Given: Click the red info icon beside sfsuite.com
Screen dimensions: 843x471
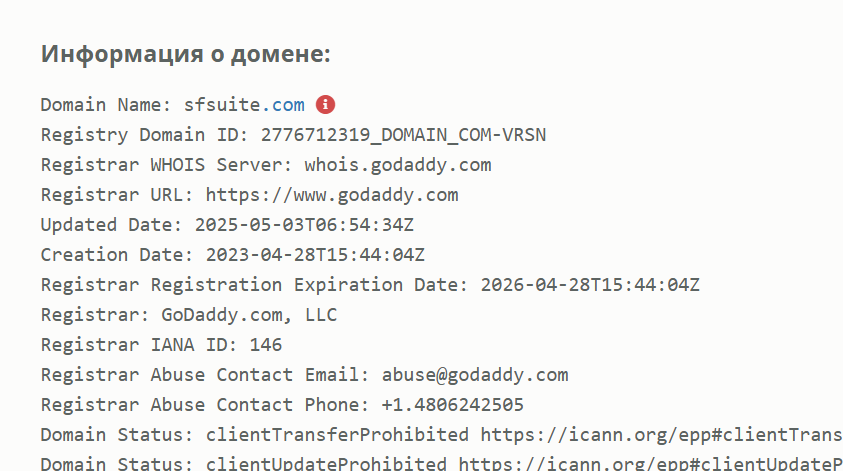Looking at the screenshot, I should pos(325,104).
